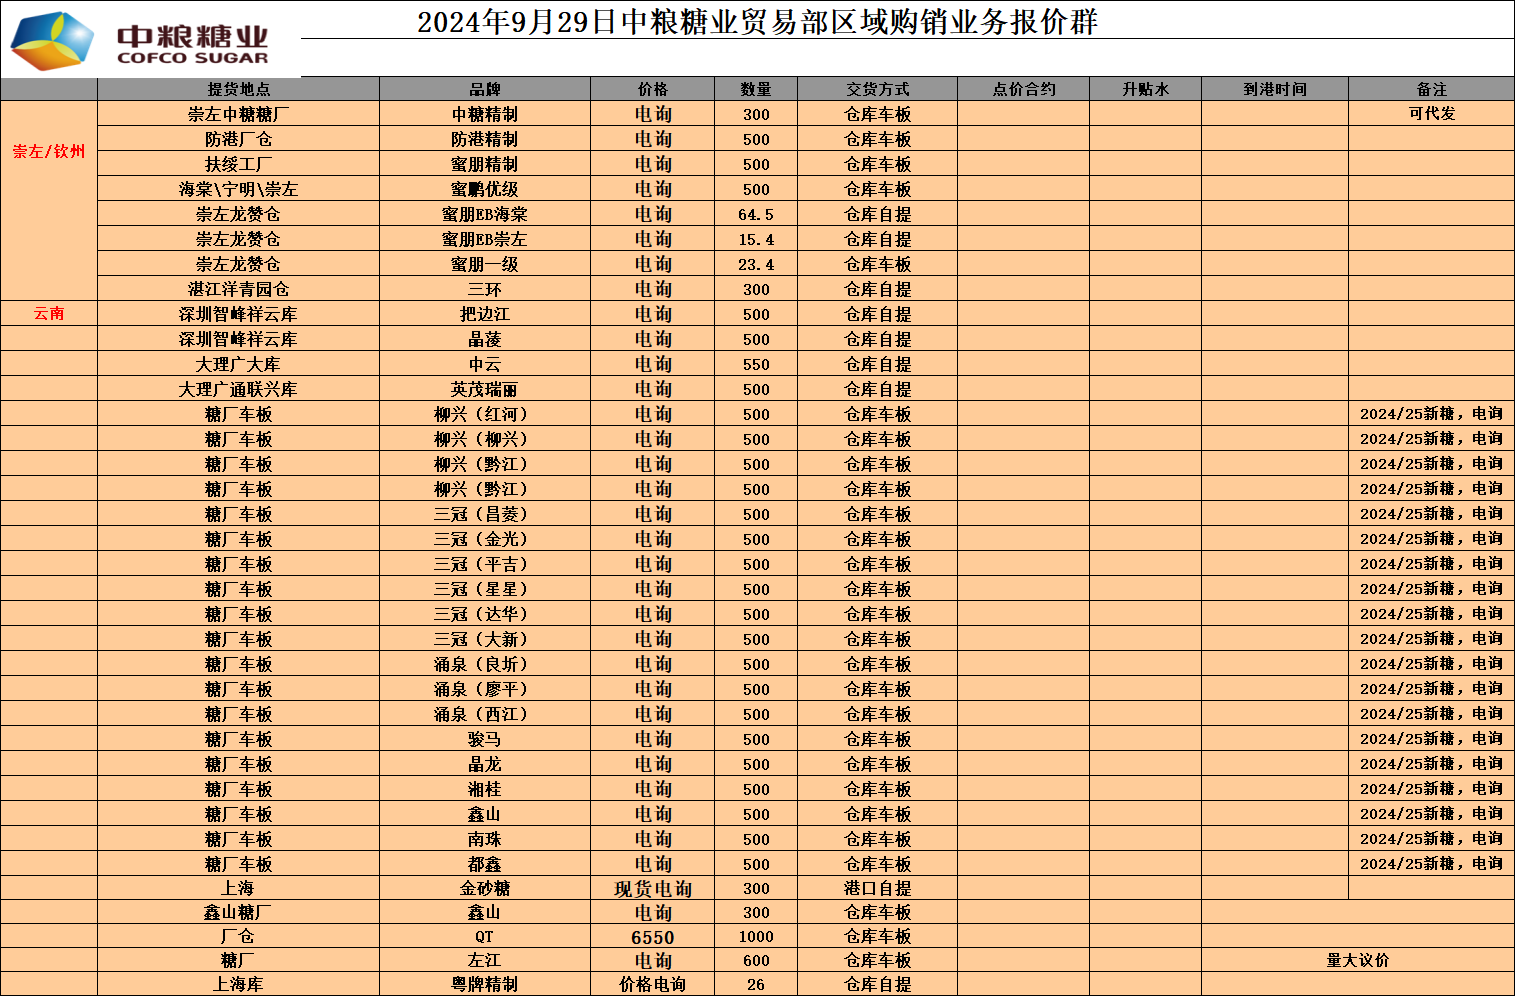Select the red 崇左/钦州 region cell
Image resolution: width=1515 pixels, height=997 pixels.
pyautogui.click(x=49, y=151)
